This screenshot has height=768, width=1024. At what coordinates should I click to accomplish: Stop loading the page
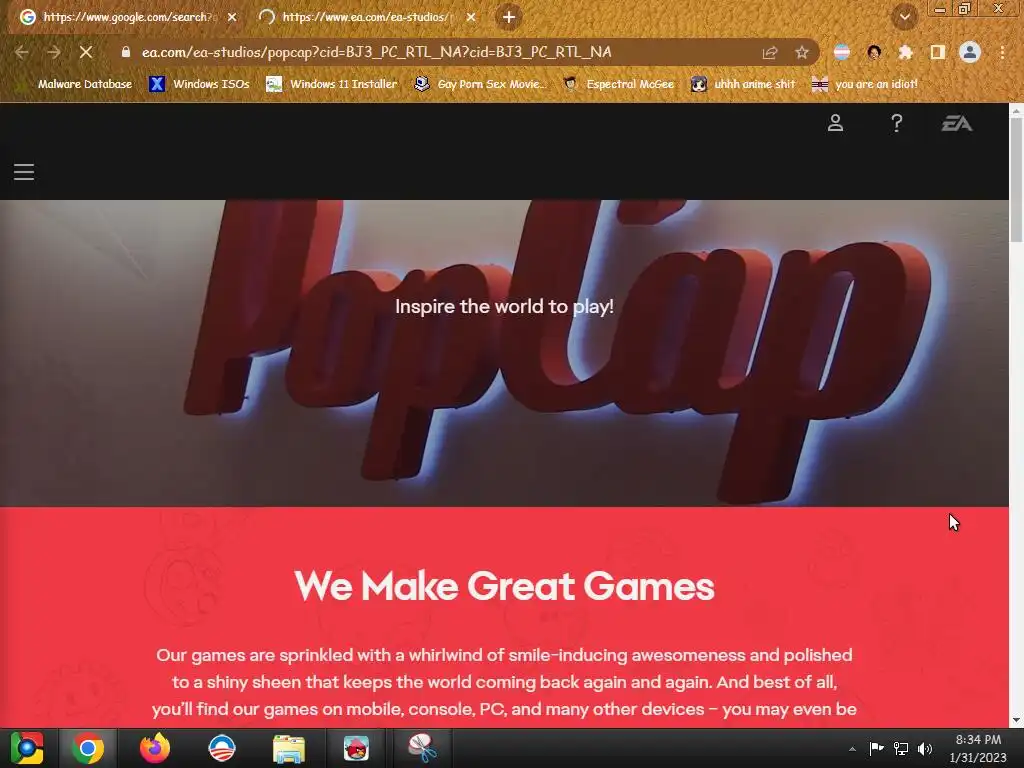86,52
